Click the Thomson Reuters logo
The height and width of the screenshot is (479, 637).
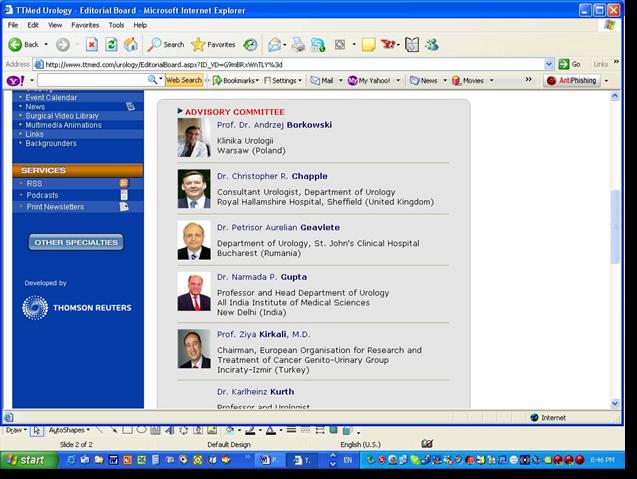coord(77,308)
